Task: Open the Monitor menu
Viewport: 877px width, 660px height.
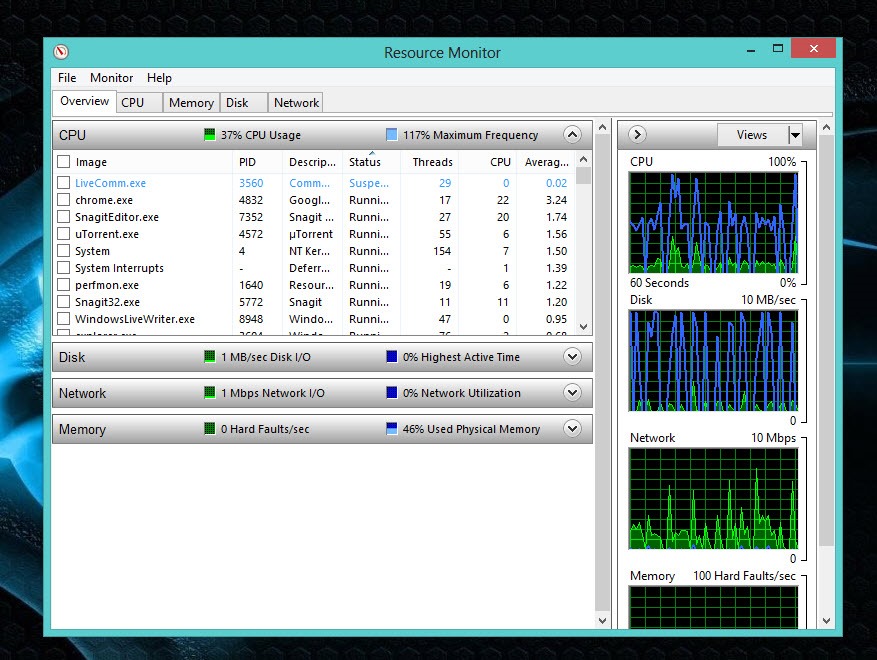Action: [111, 78]
